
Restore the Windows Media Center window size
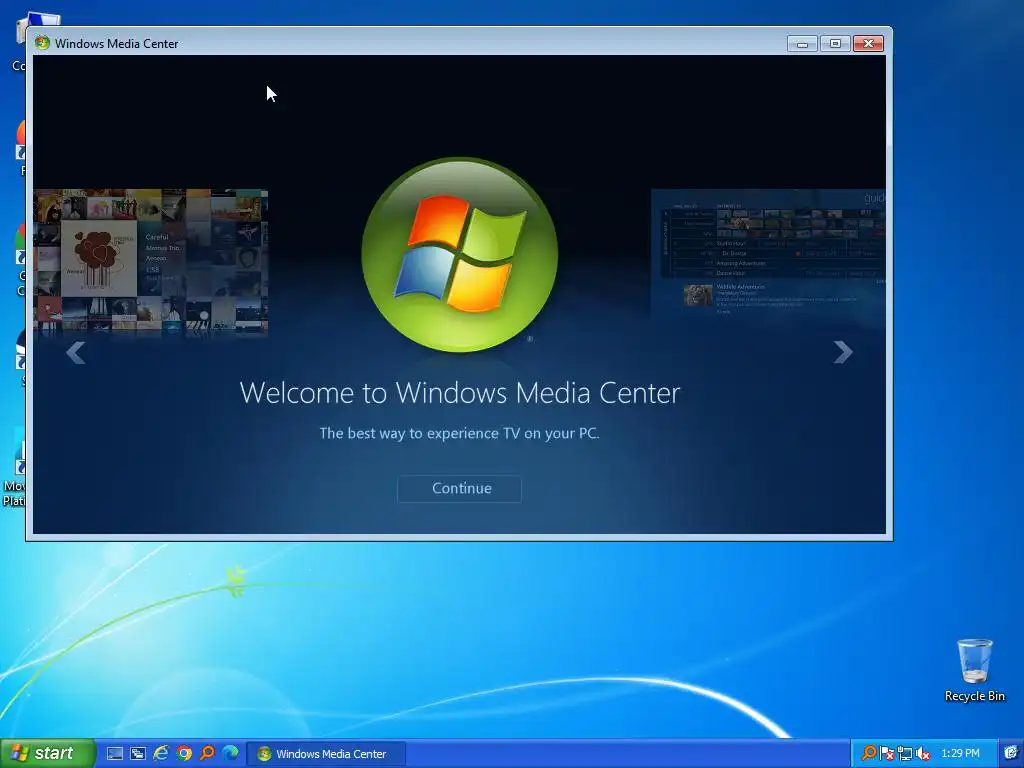click(835, 44)
